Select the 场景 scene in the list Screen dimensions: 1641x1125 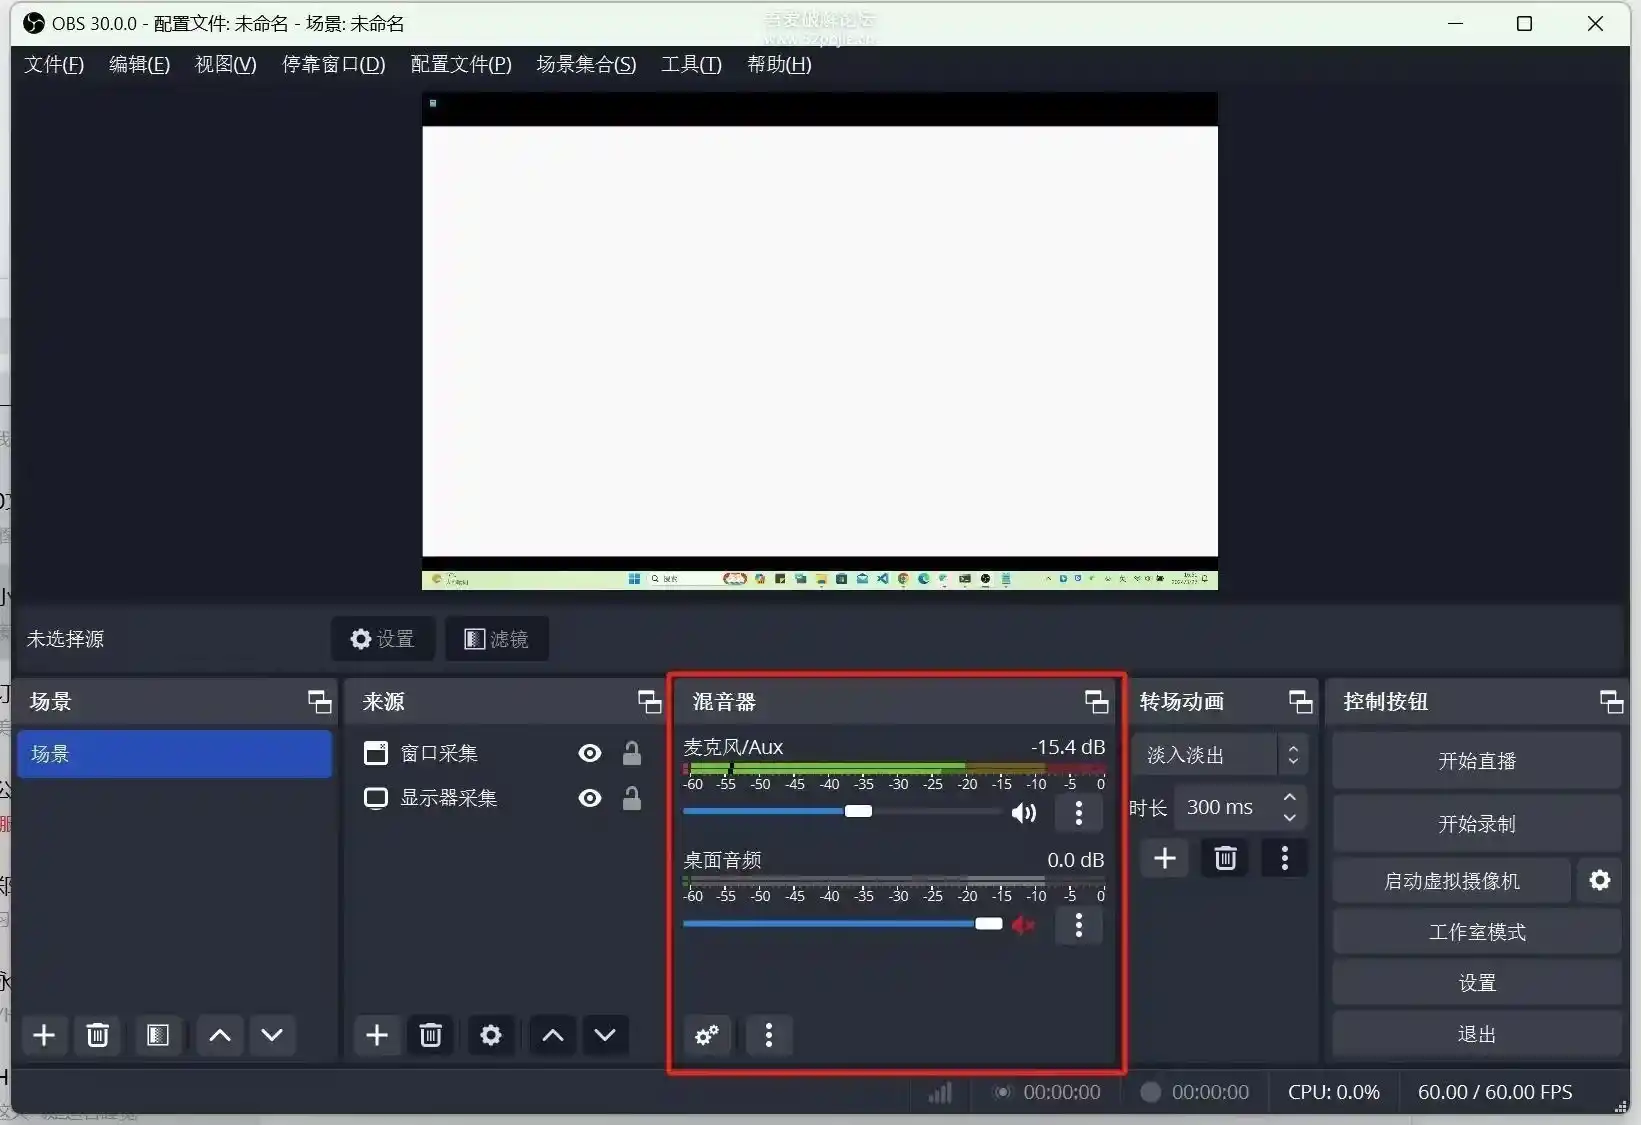tap(174, 754)
